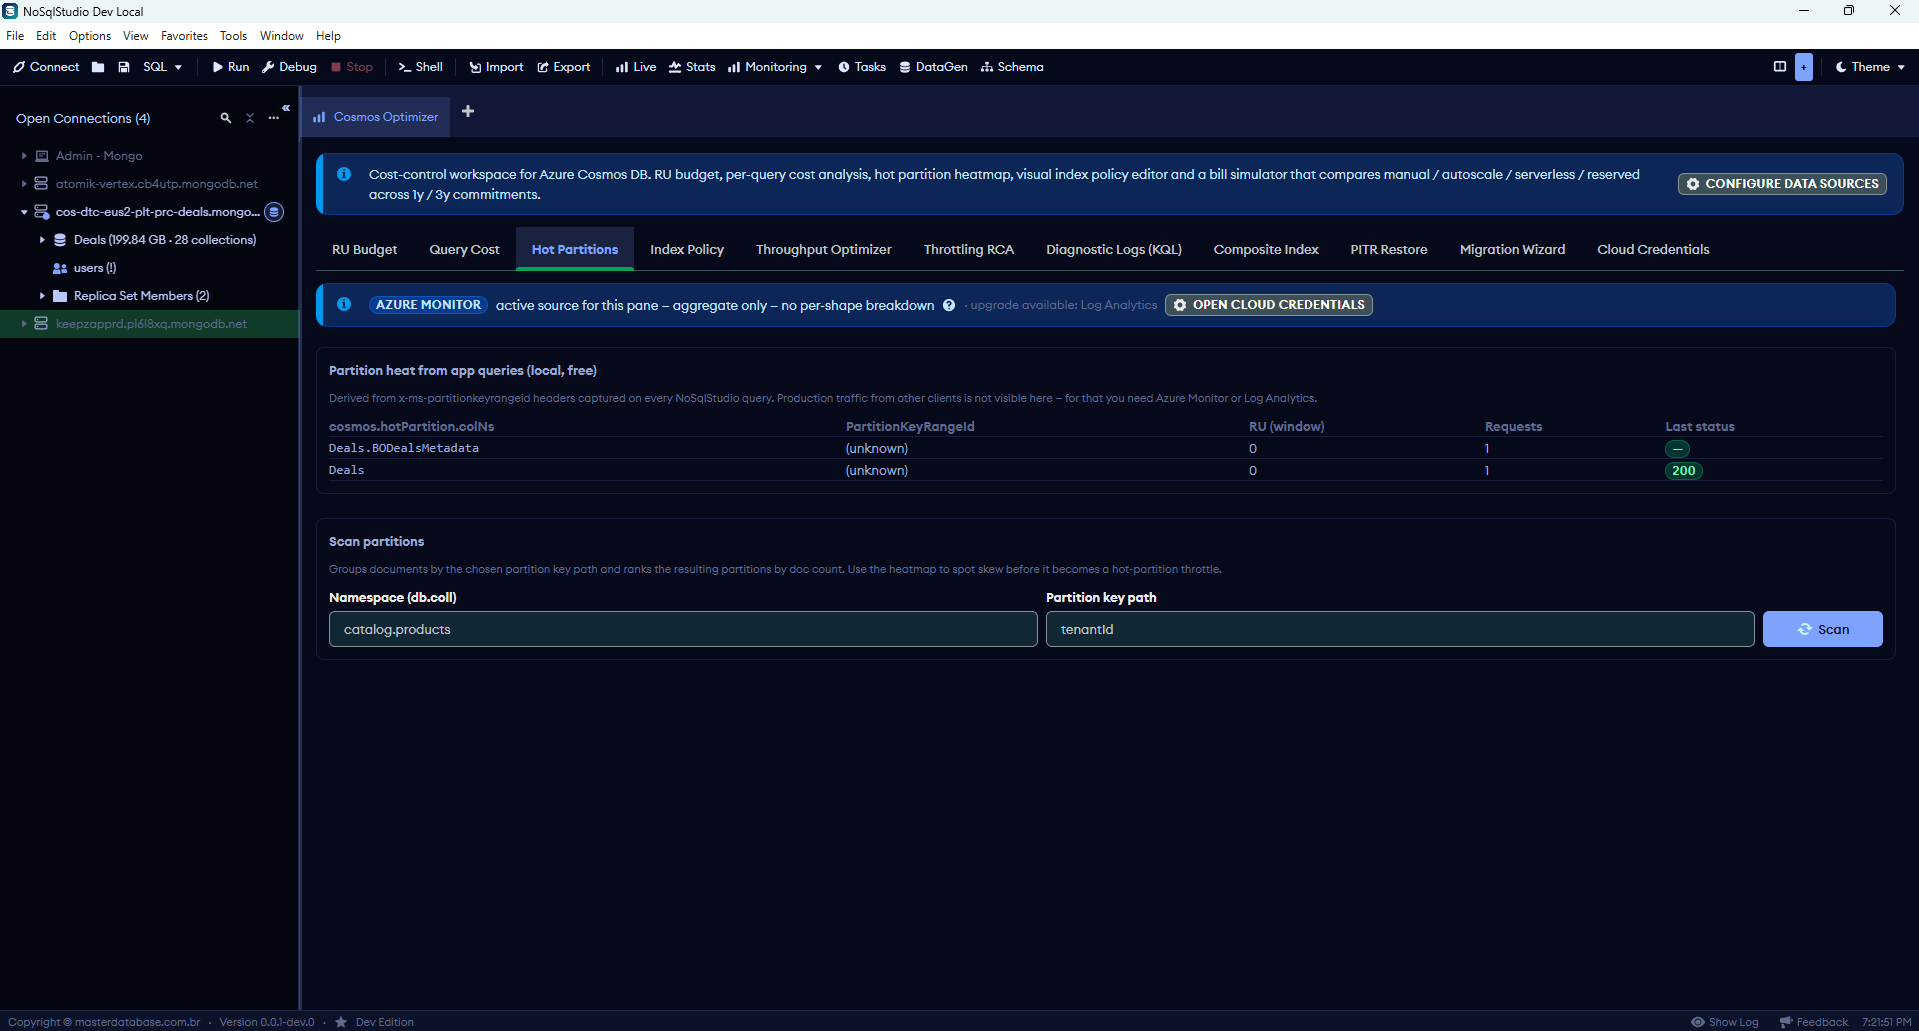Click the highlighted plus icon beside Theme
Screen dimensions: 1919x1031
(x=1804, y=67)
